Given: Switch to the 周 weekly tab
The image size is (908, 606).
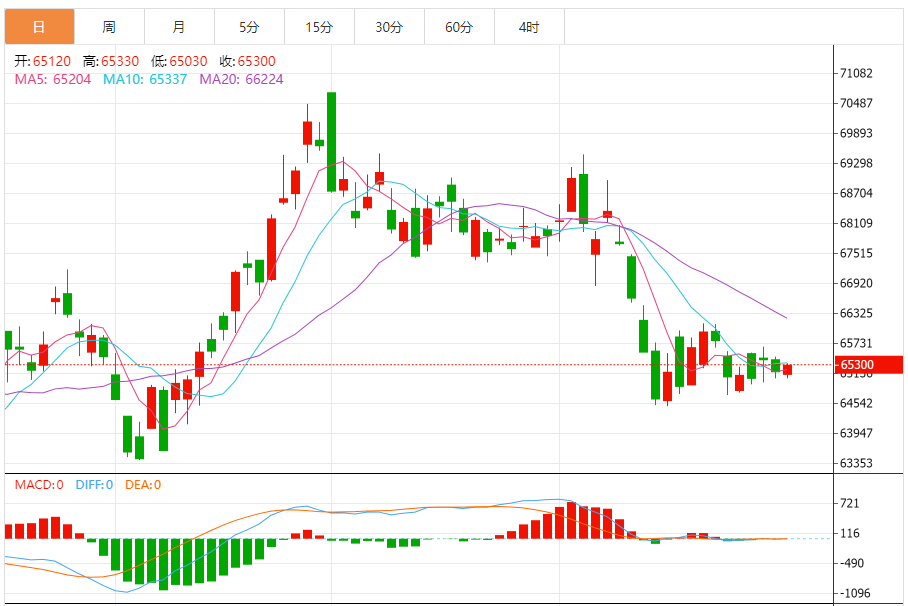Looking at the screenshot, I should 109,27.
